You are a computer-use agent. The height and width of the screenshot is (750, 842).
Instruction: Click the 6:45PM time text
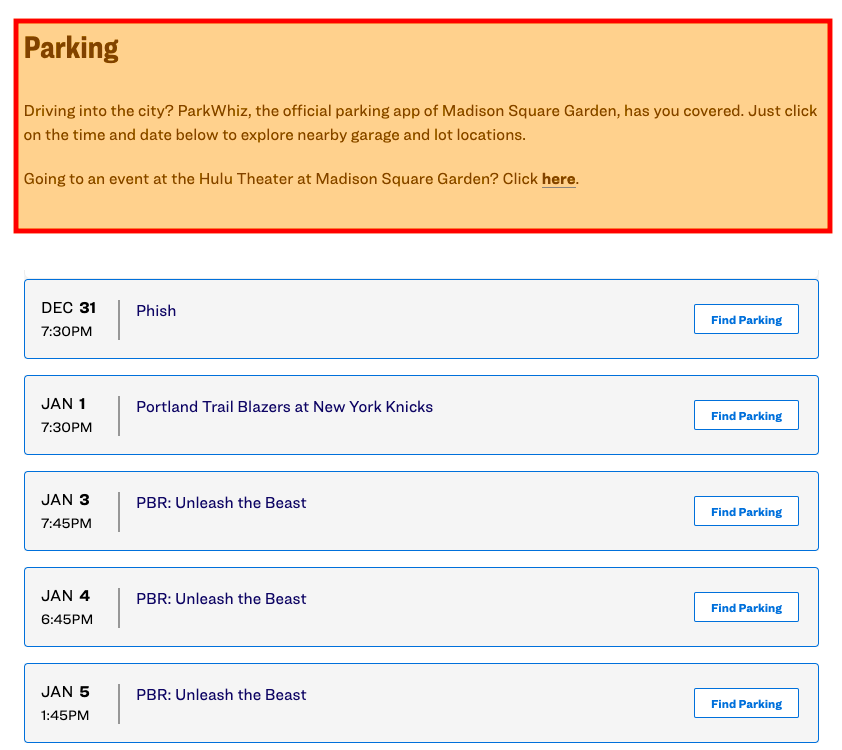click(67, 620)
